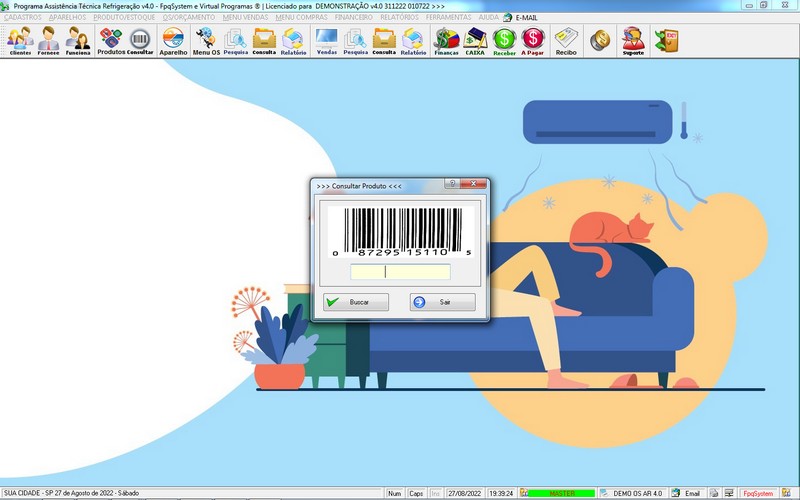
Task: Click the Receber green dollar icon
Action: tap(504, 41)
